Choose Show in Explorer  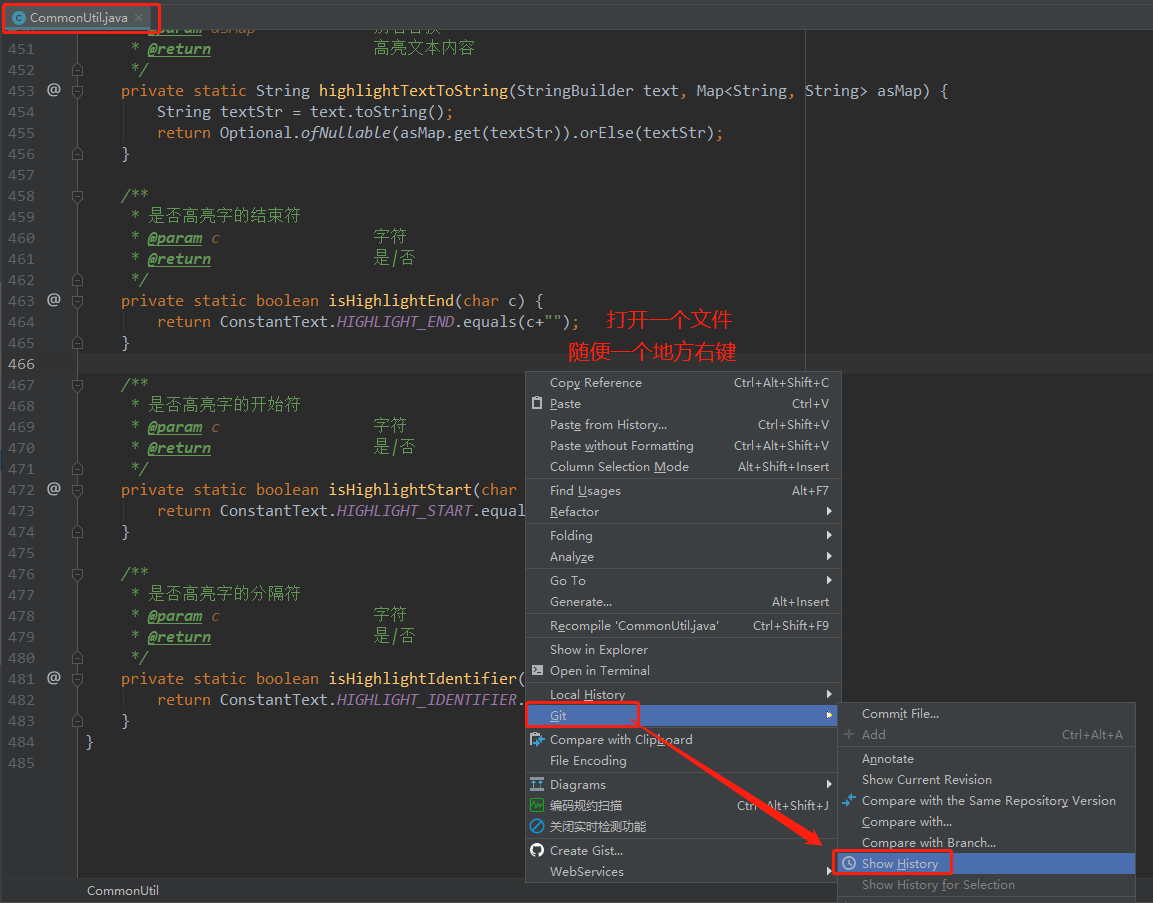[x=684, y=649]
